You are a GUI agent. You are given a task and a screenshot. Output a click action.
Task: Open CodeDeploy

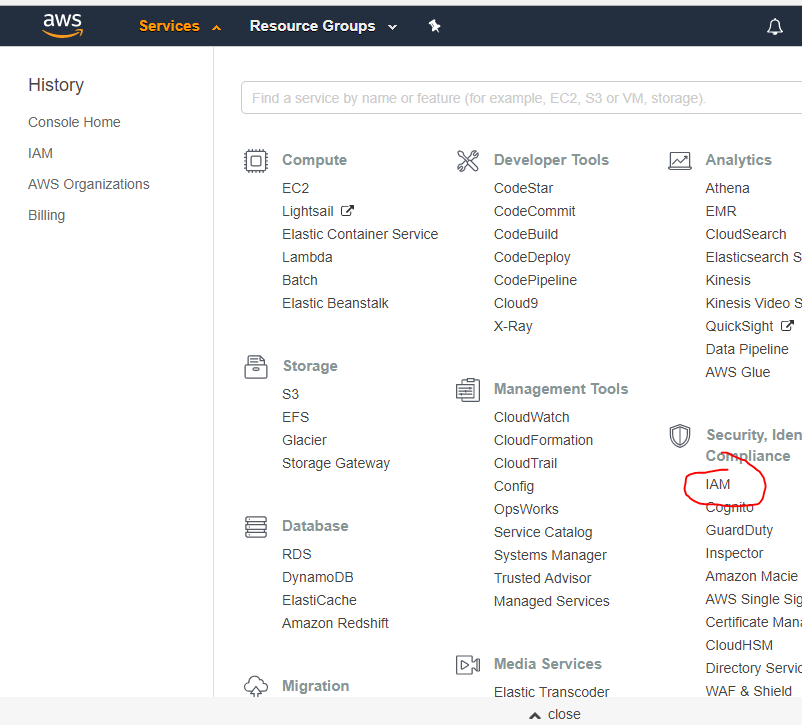532,257
